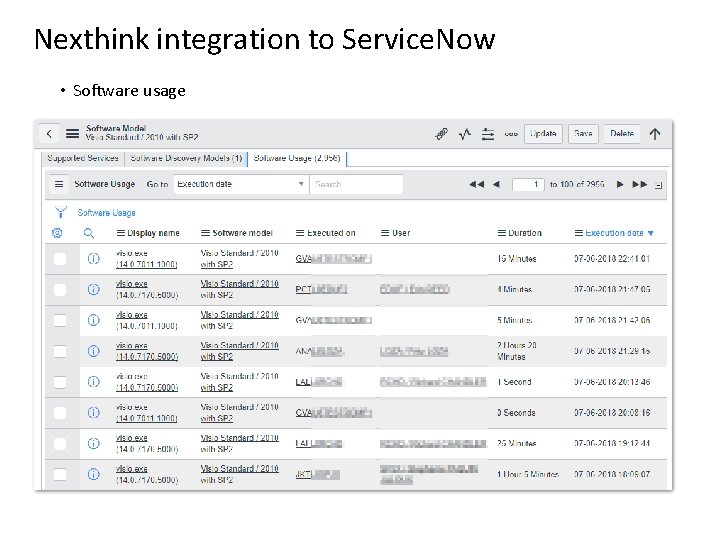Open the Execution date column menu
Image resolution: width=720 pixels, height=540 pixels.
[579, 233]
